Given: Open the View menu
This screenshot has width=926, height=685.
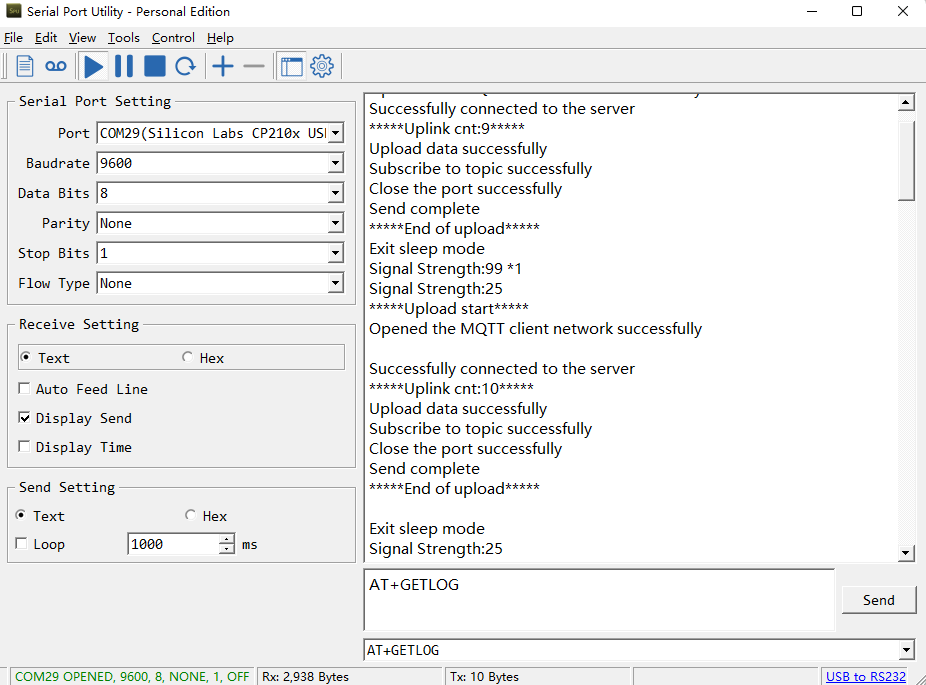Looking at the screenshot, I should 82,38.
